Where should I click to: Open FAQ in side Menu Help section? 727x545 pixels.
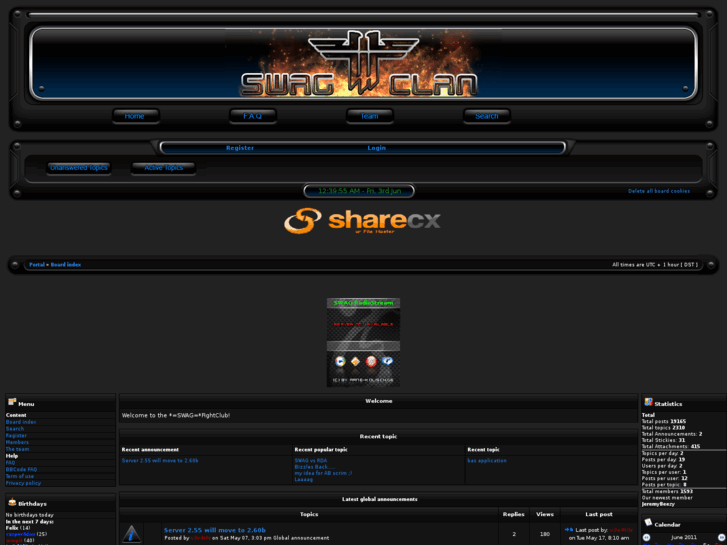tap(10, 462)
